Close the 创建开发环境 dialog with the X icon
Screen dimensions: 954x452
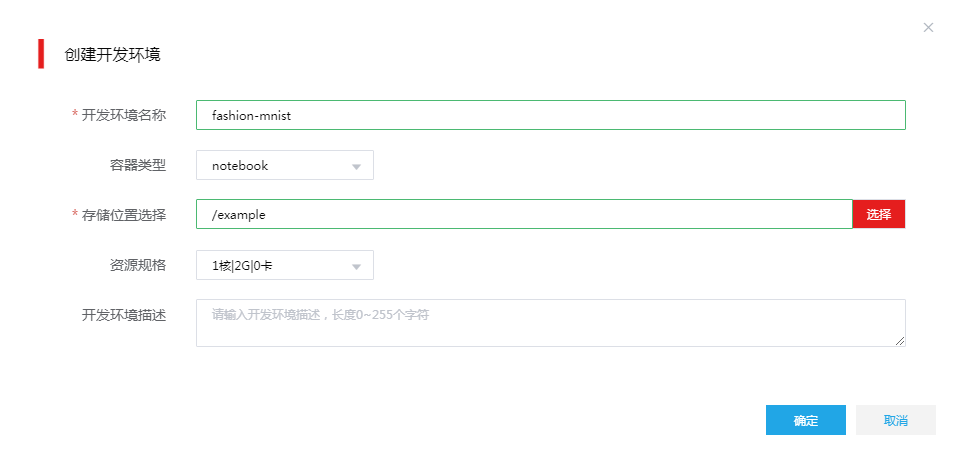pyautogui.click(x=928, y=27)
